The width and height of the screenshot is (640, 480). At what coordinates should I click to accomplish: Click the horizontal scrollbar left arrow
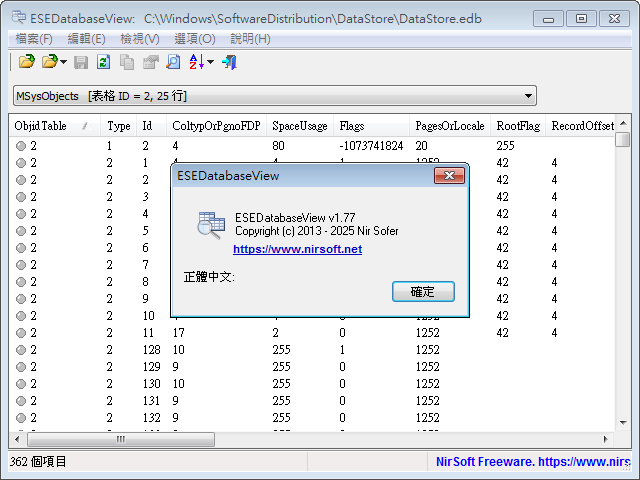(17, 439)
